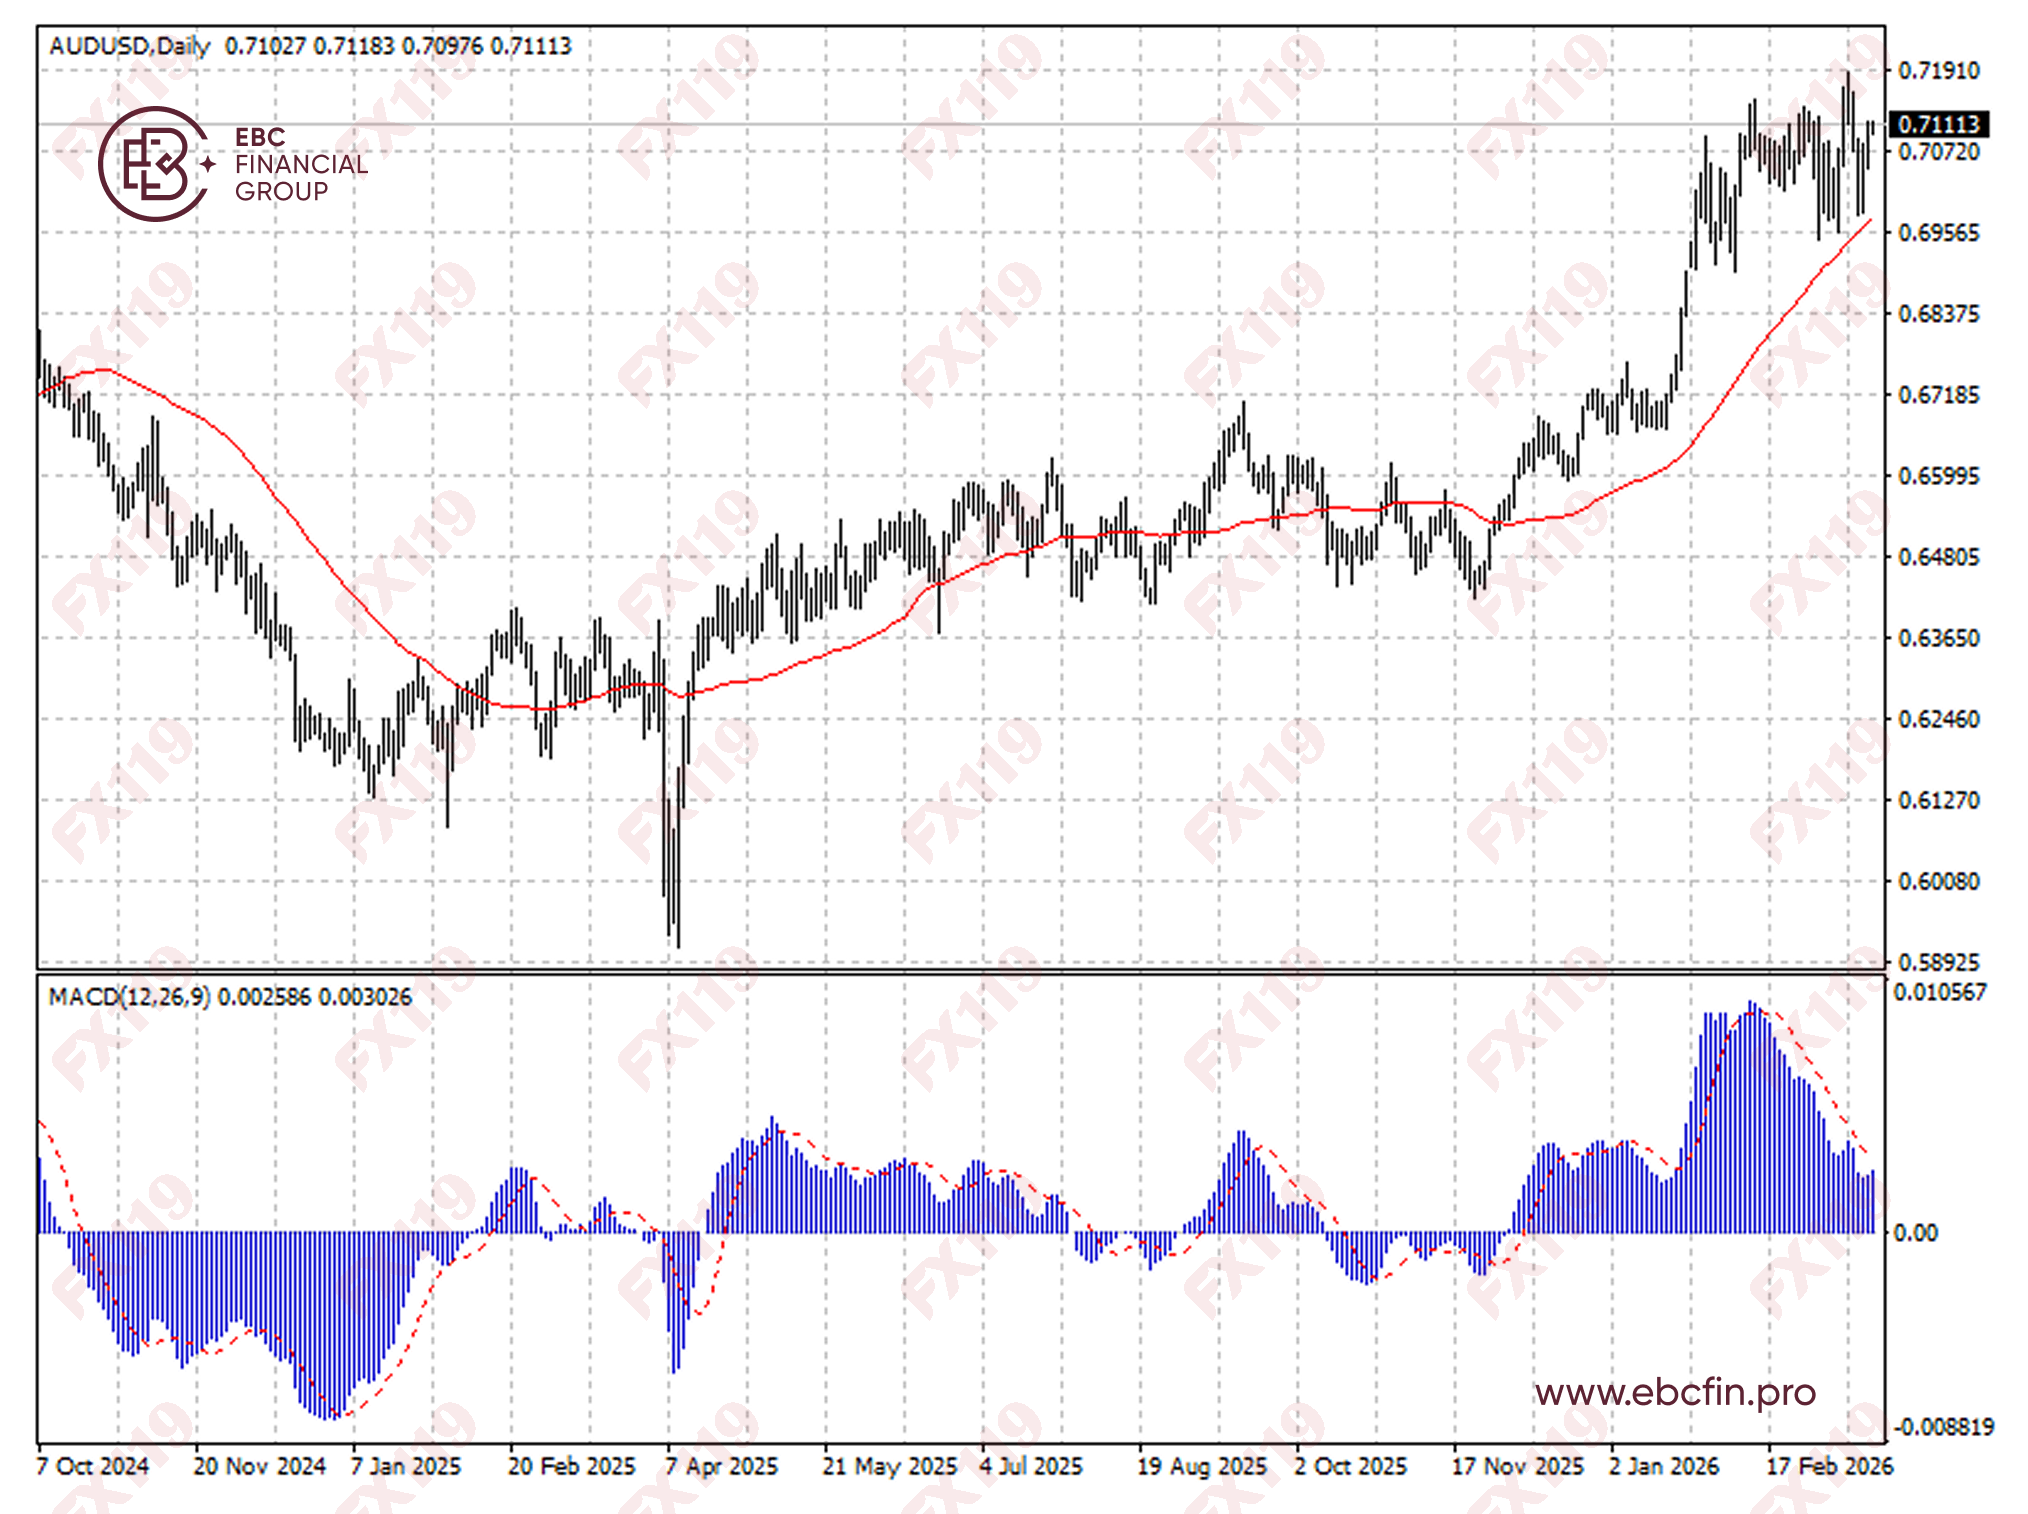This screenshot has width=2028, height=1514.
Task: Click the 0.71910 price axis label
Action: (x=1938, y=71)
